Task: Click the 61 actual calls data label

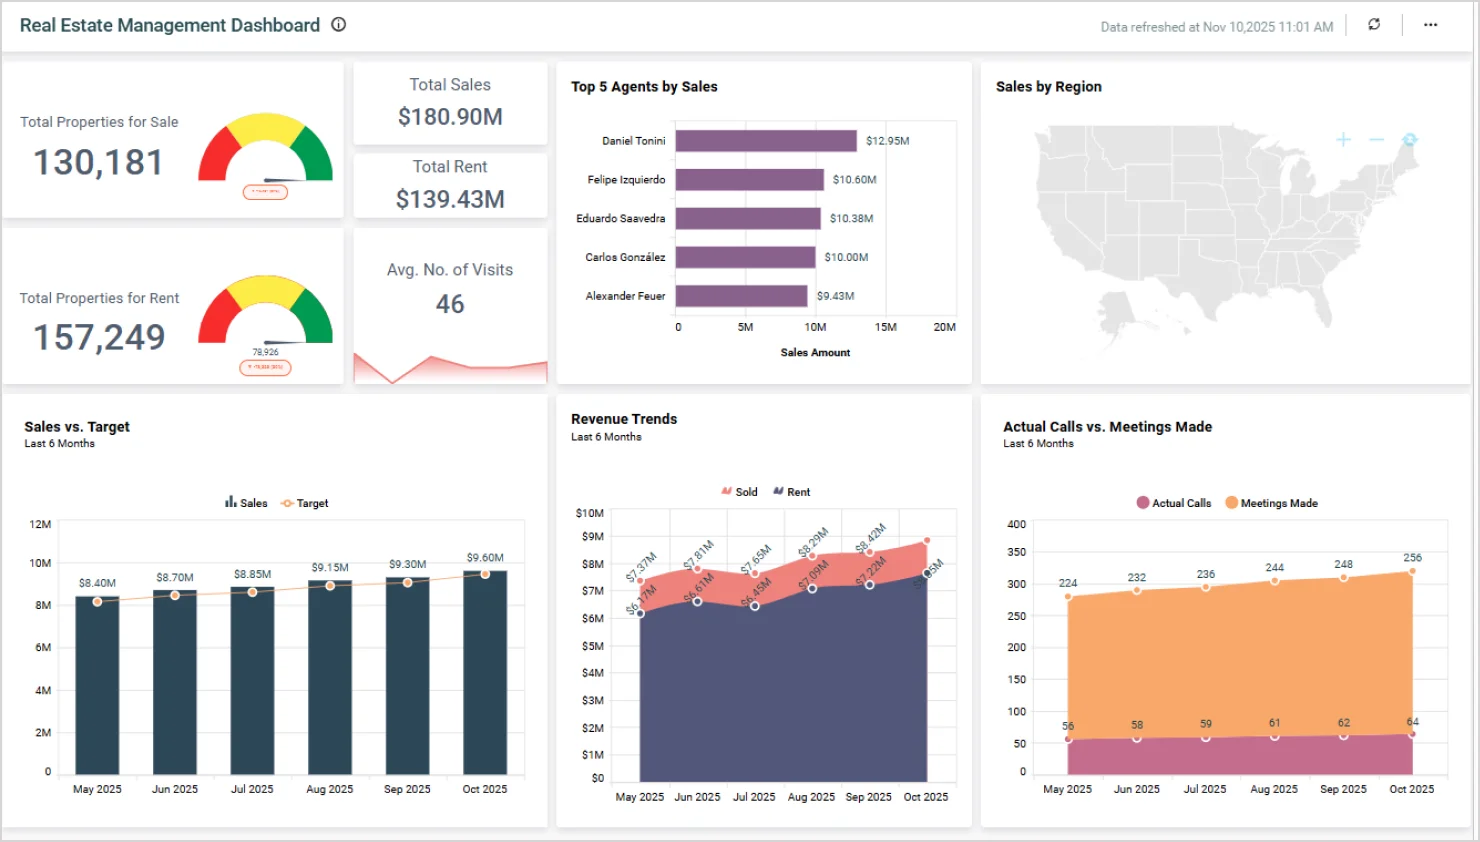Action: click(1275, 723)
